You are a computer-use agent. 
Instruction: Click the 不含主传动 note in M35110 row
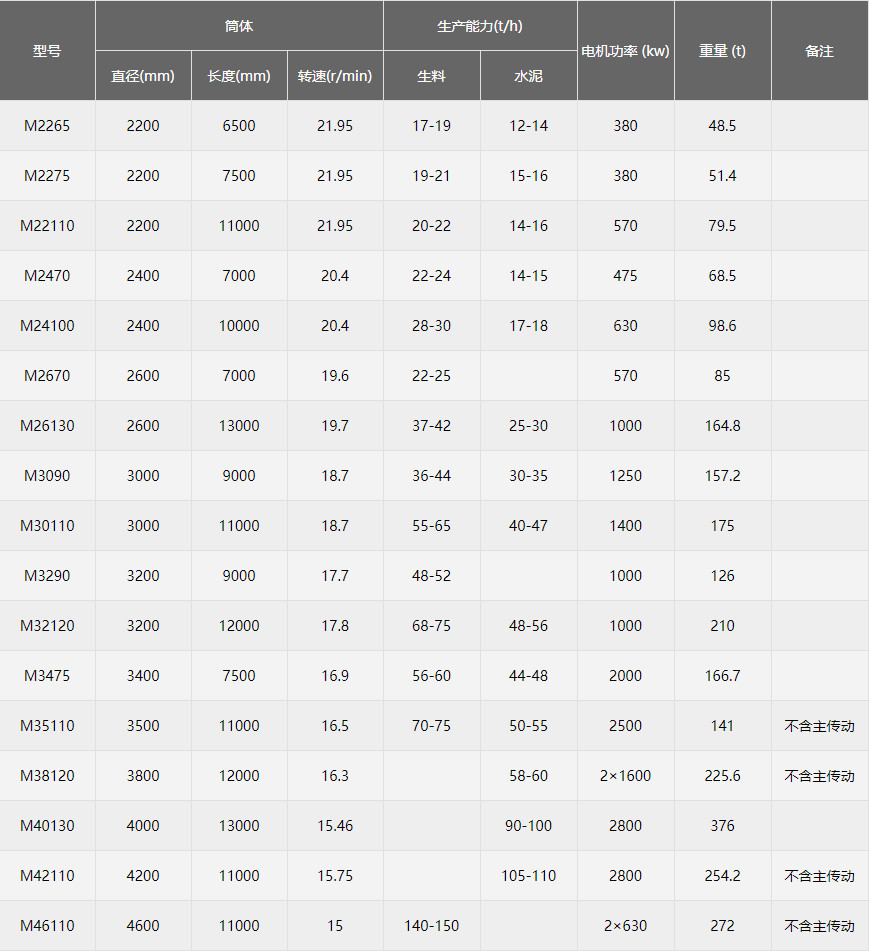[x=819, y=726]
